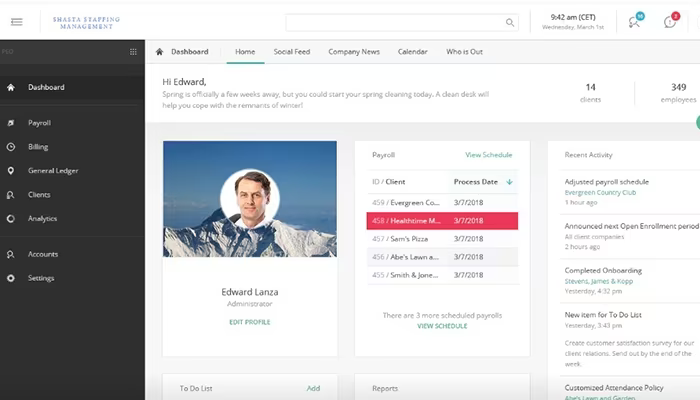Open the Who is Out tab
The image size is (700, 400).
tap(464, 52)
